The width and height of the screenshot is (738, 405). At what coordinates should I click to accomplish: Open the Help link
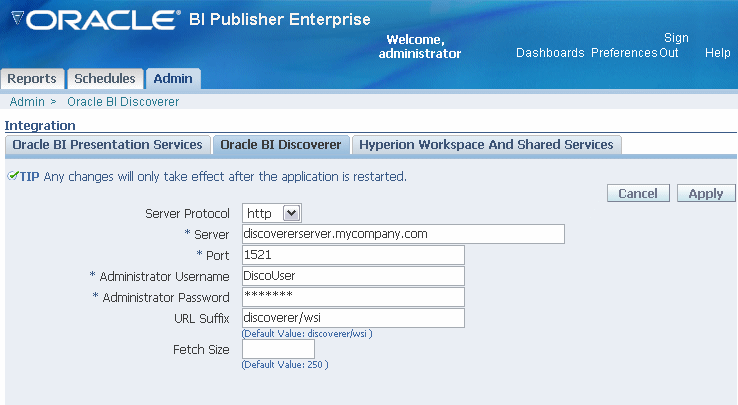pos(717,53)
